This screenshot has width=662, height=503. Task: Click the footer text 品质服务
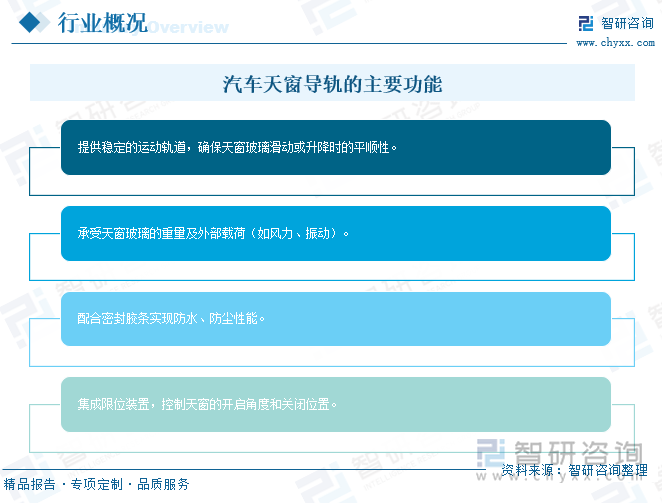pos(163,484)
